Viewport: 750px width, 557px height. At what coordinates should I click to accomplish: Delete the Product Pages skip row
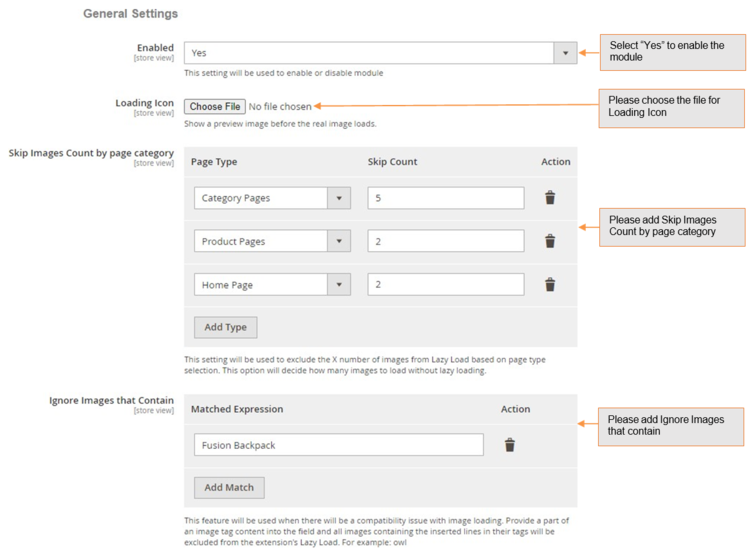pyautogui.click(x=549, y=241)
